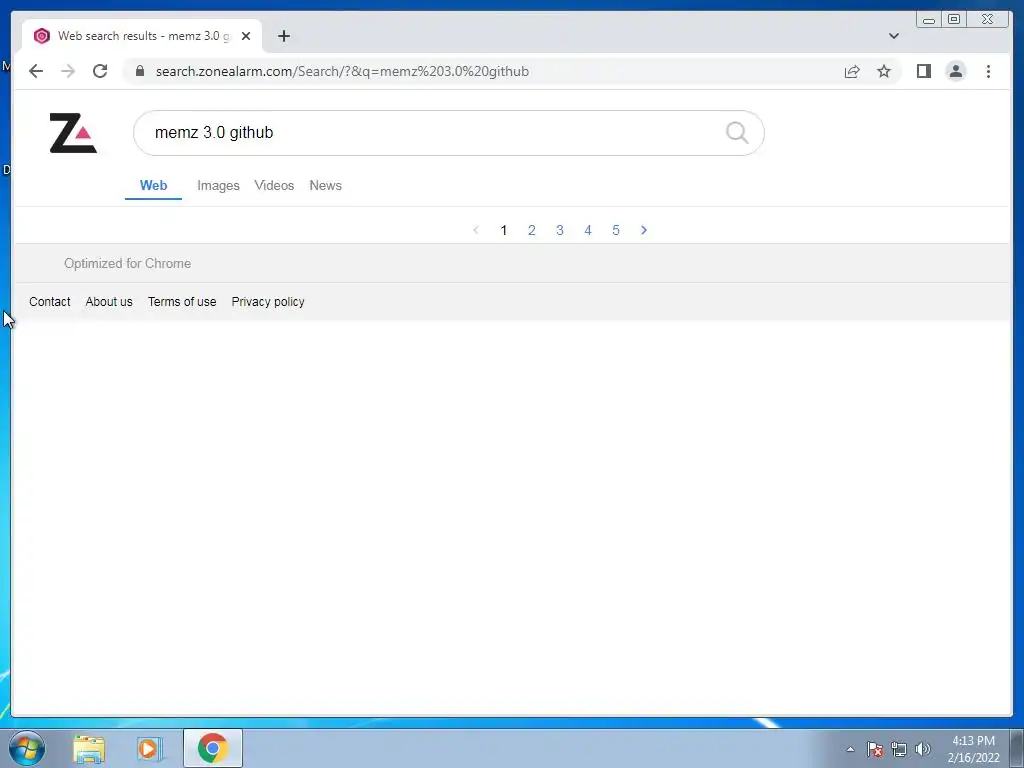View site information via lock icon
The image size is (1024, 768).
[140, 71]
